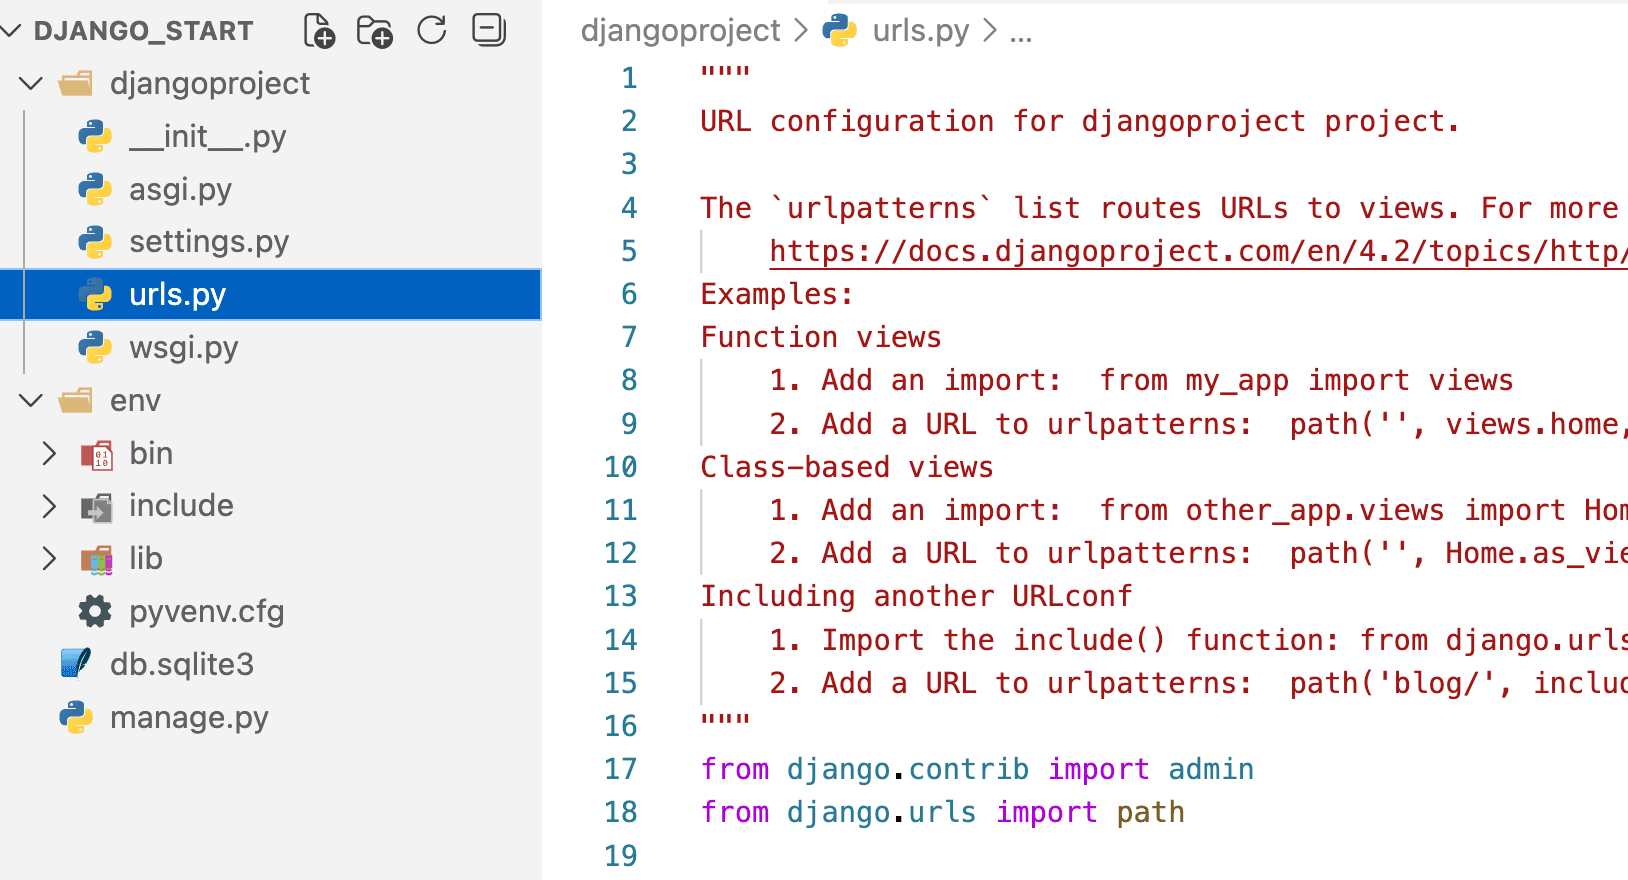Click djangoproject in the breadcrumb

[x=680, y=30]
